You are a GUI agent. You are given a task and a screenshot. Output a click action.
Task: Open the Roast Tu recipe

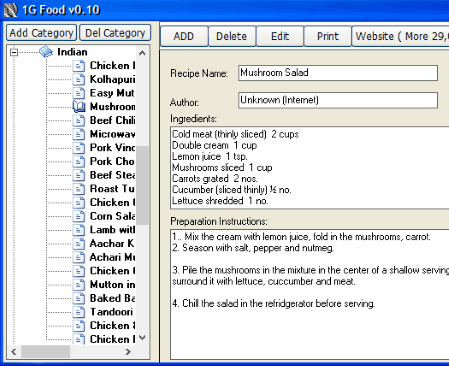(x=112, y=189)
